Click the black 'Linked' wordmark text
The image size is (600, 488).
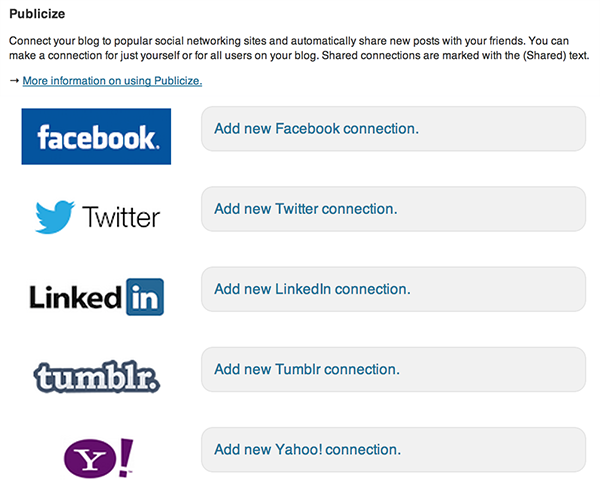tap(76, 297)
